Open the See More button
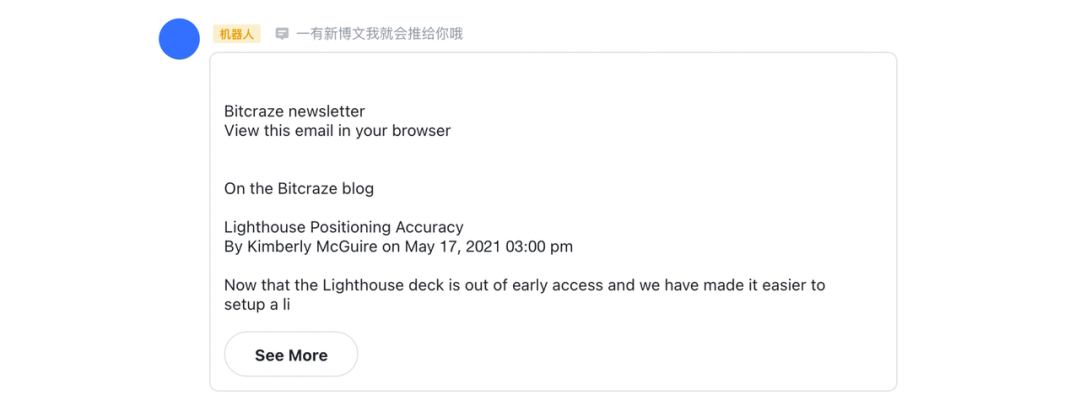Image resolution: width=1080 pixels, height=417 pixels. pos(291,355)
